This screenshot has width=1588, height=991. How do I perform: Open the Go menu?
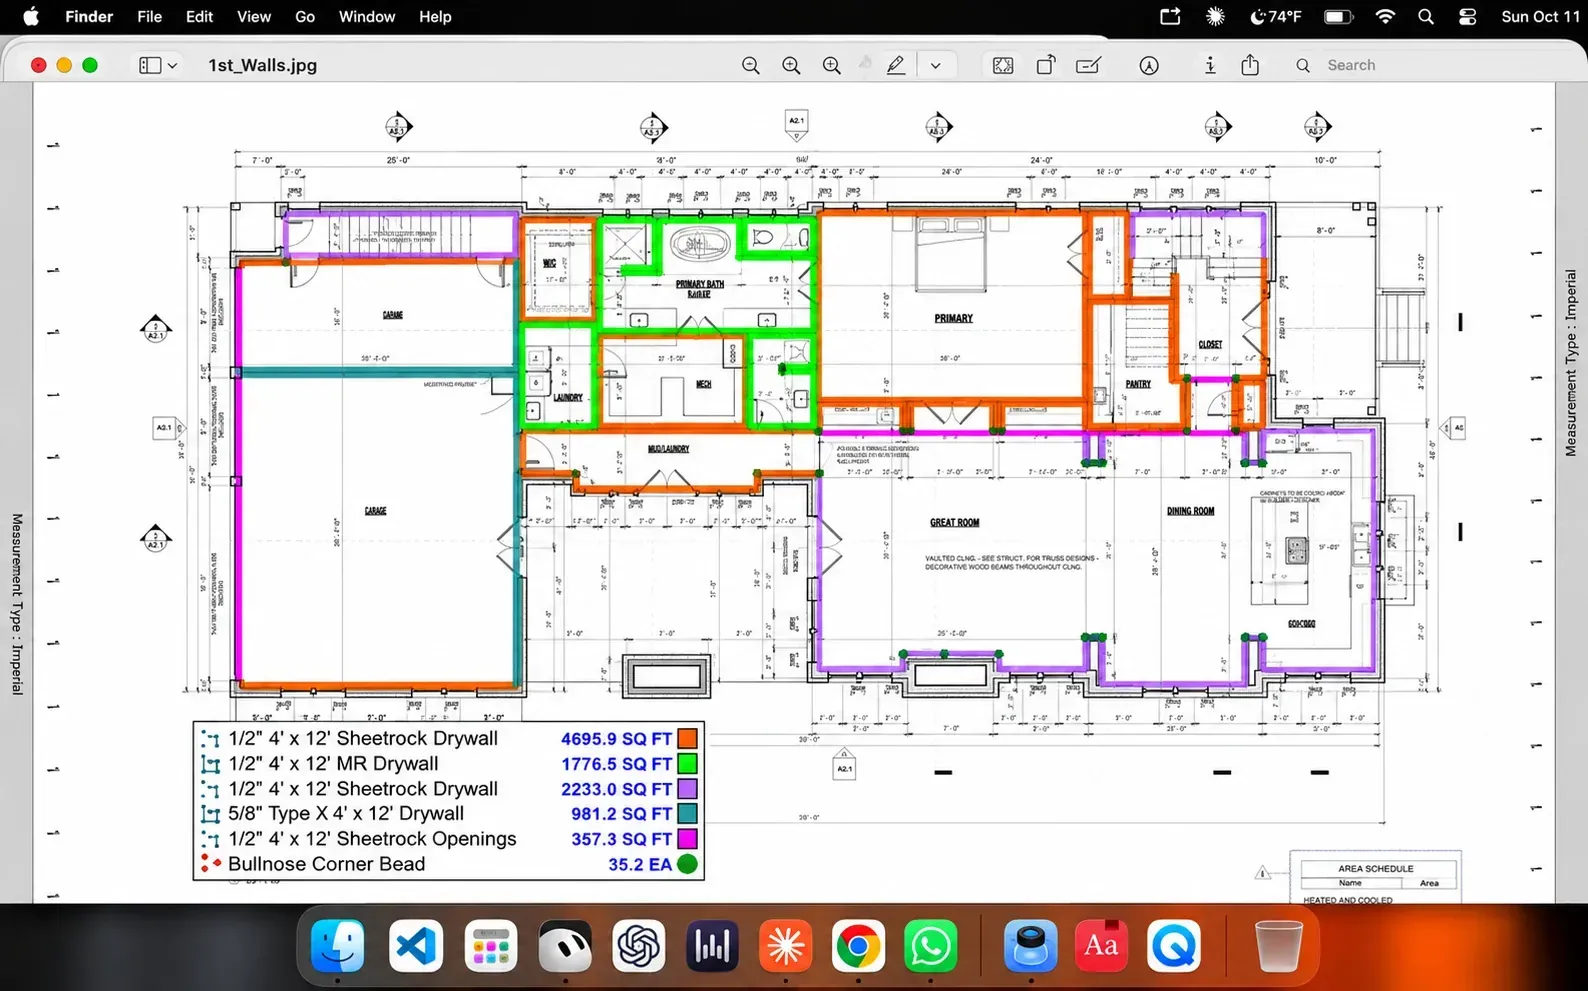(305, 17)
